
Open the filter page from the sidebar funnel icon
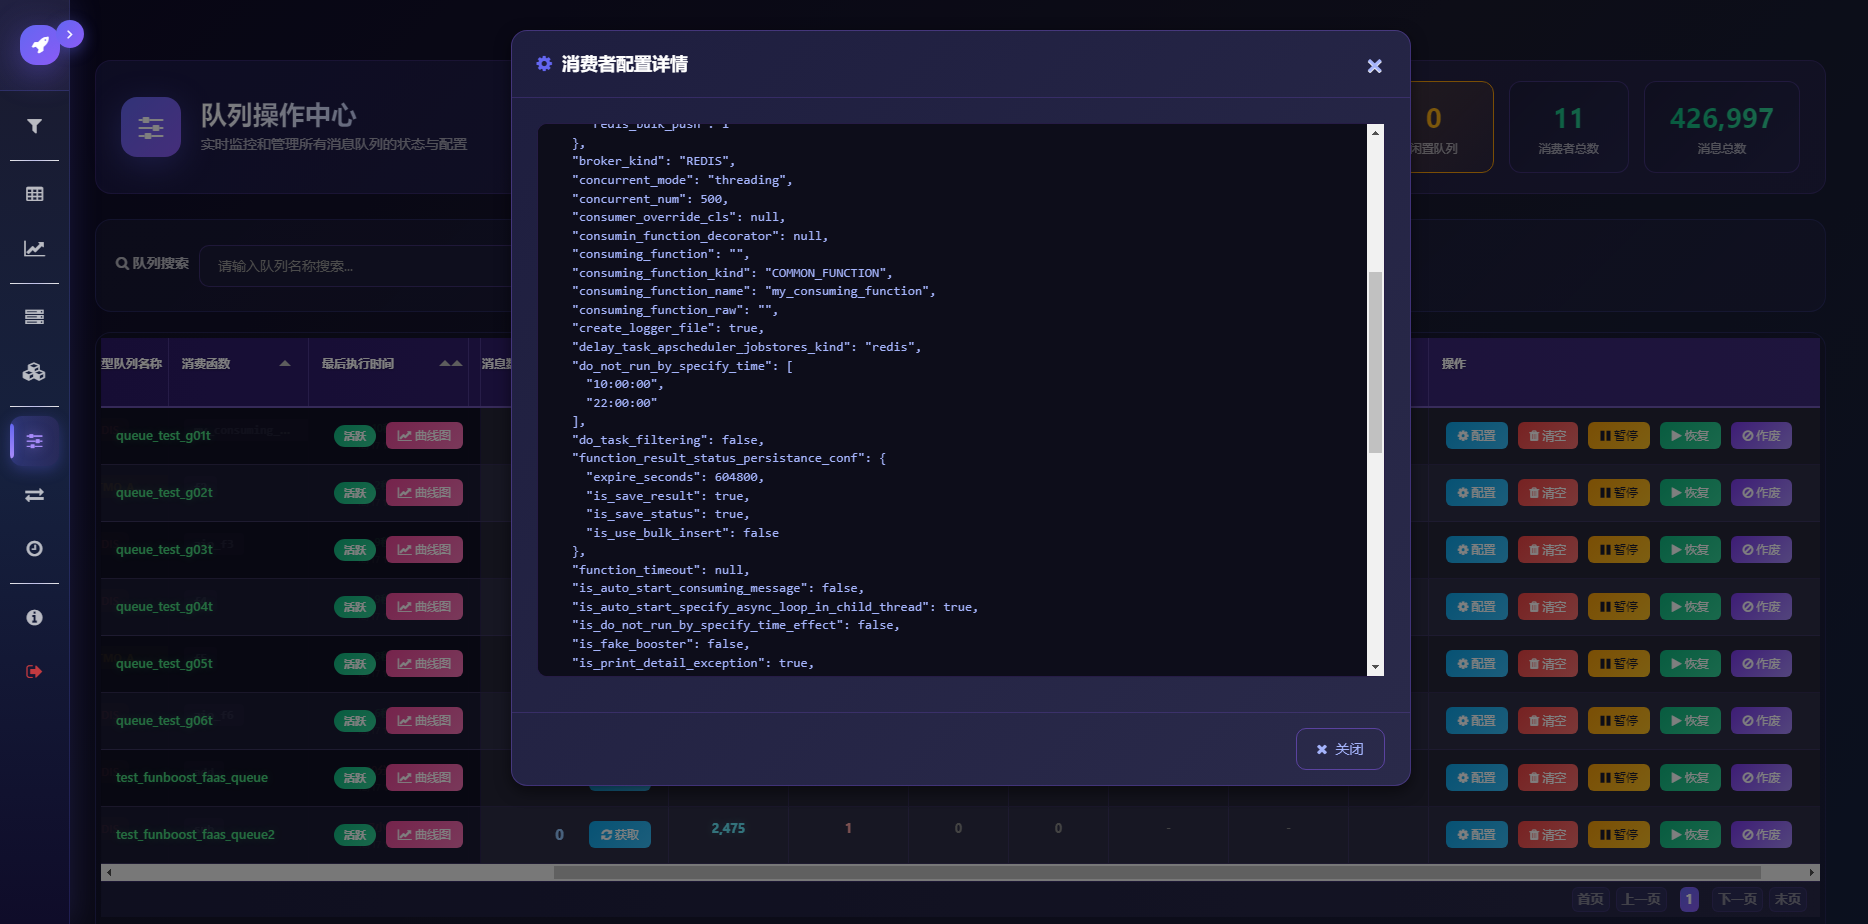point(34,126)
